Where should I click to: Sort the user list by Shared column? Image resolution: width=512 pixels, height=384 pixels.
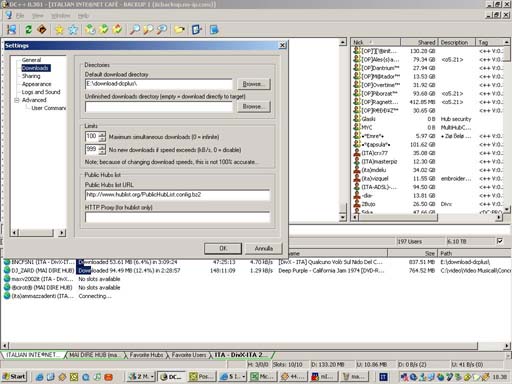tap(419, 42)
